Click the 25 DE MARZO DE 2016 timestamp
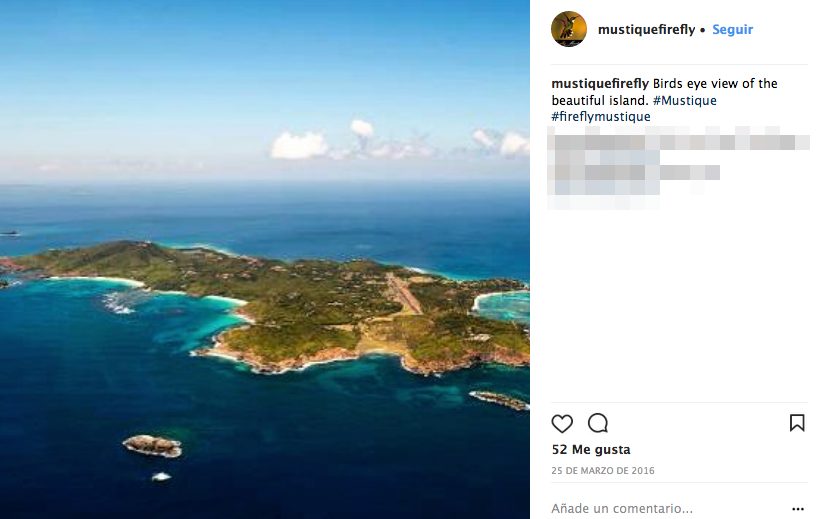This screenshot has height=519, width=820. (x=603, y=471)
